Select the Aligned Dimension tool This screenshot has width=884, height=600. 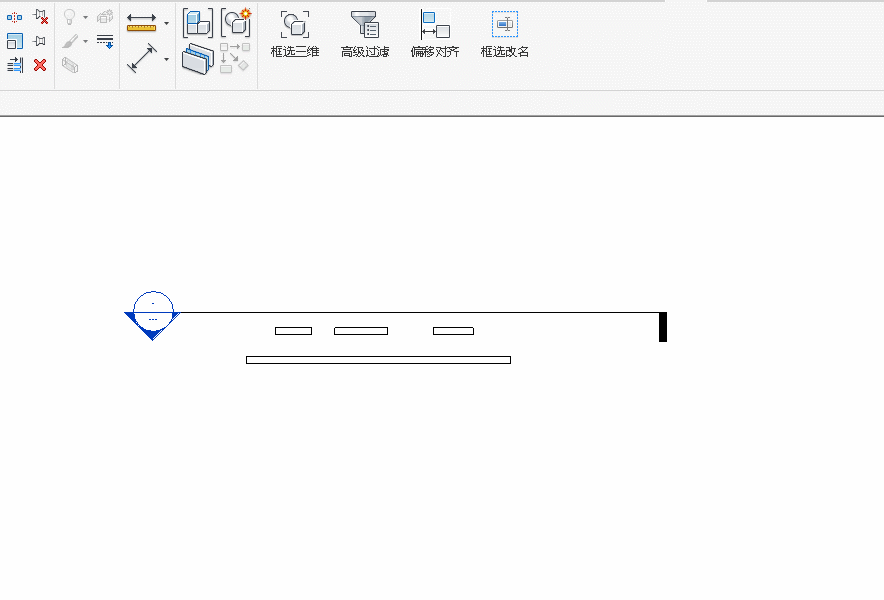coord(142,58)
